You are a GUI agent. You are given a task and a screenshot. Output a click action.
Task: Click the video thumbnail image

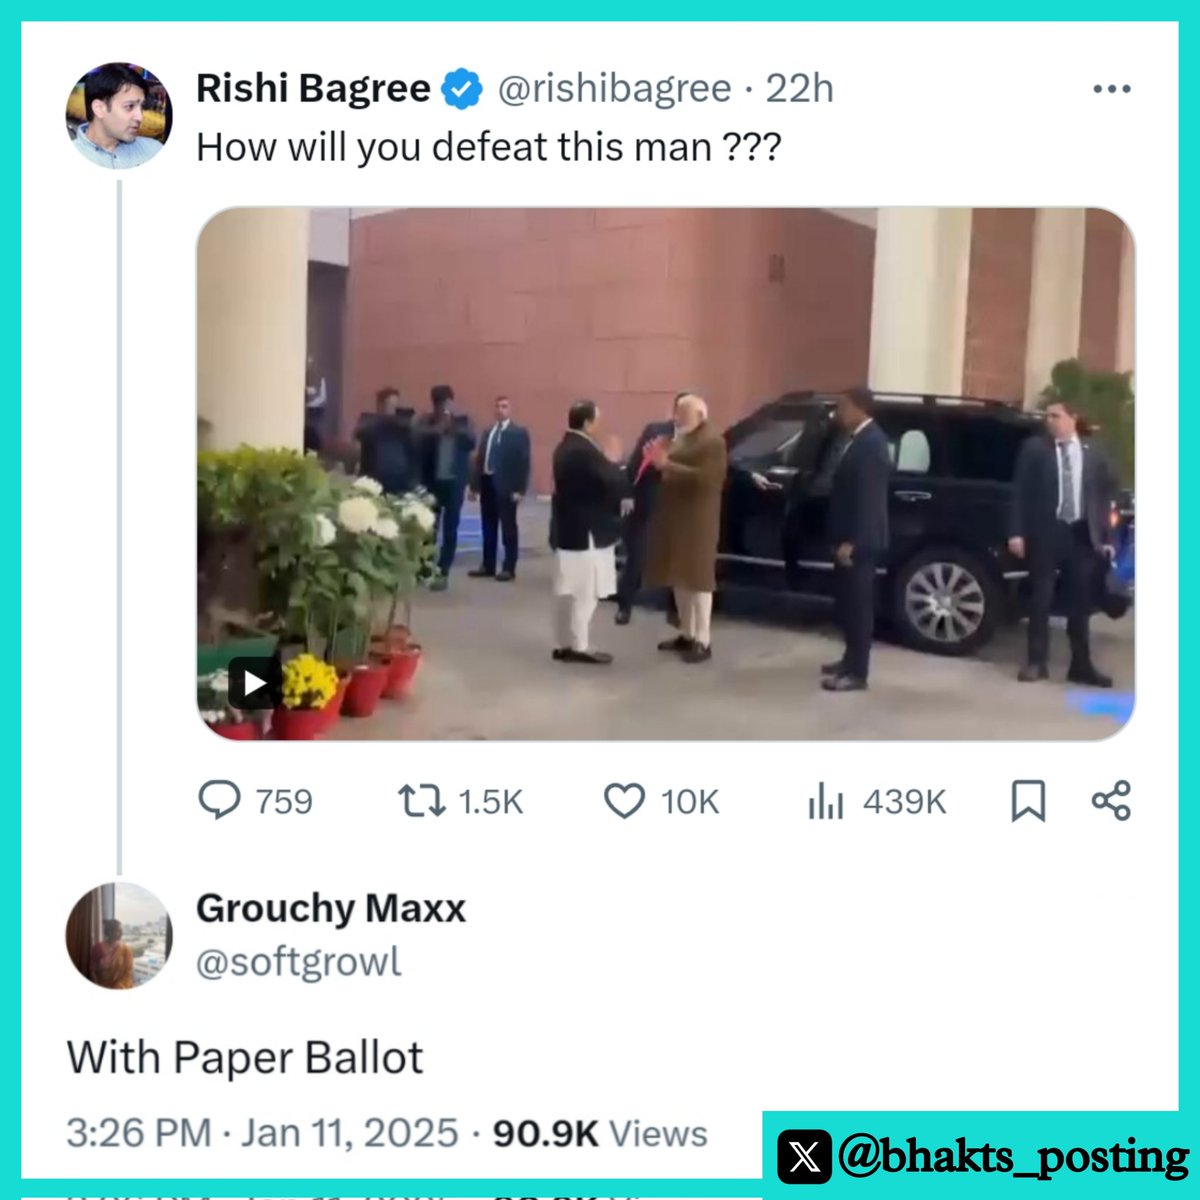[x=666, y=474]
